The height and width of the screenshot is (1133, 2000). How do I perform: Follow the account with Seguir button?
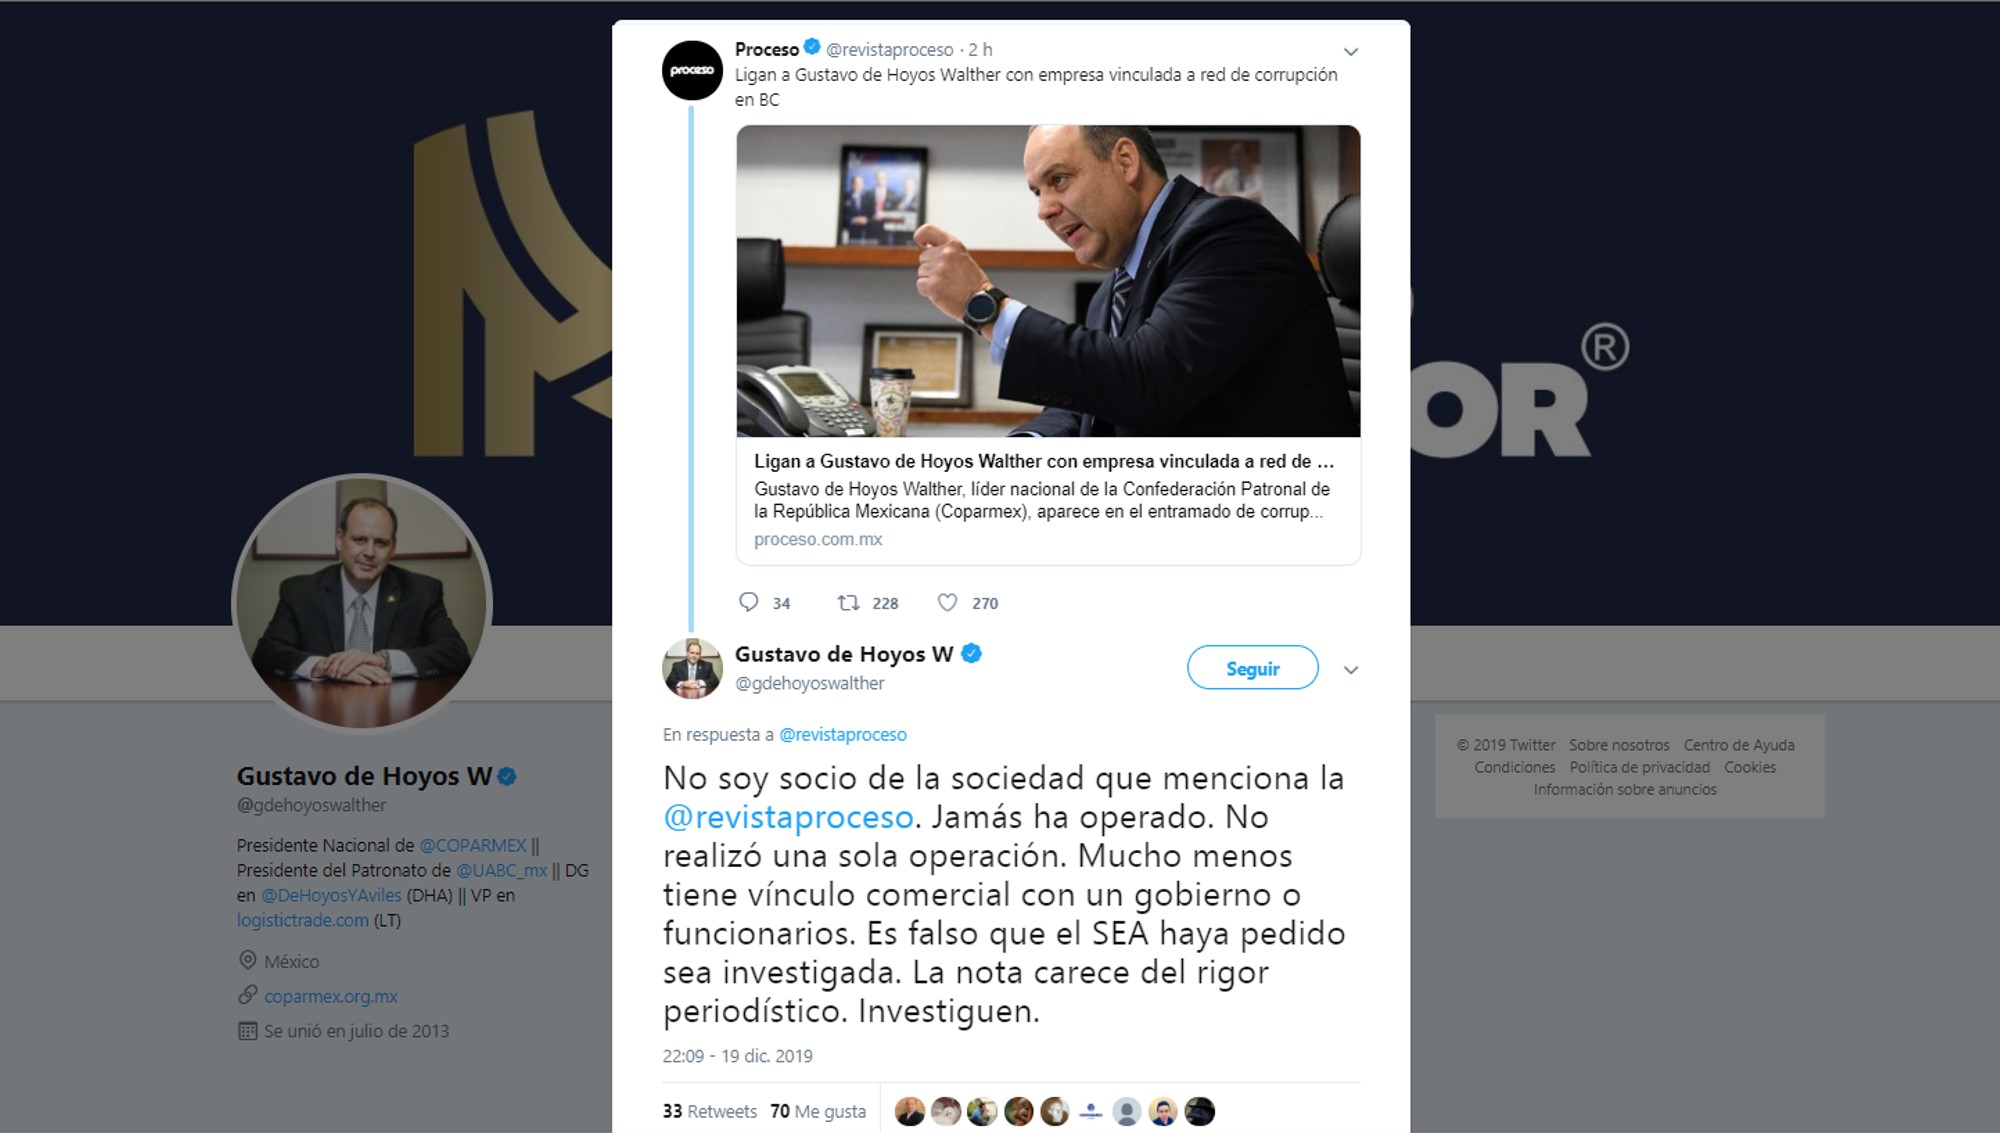click(1252, 668)
